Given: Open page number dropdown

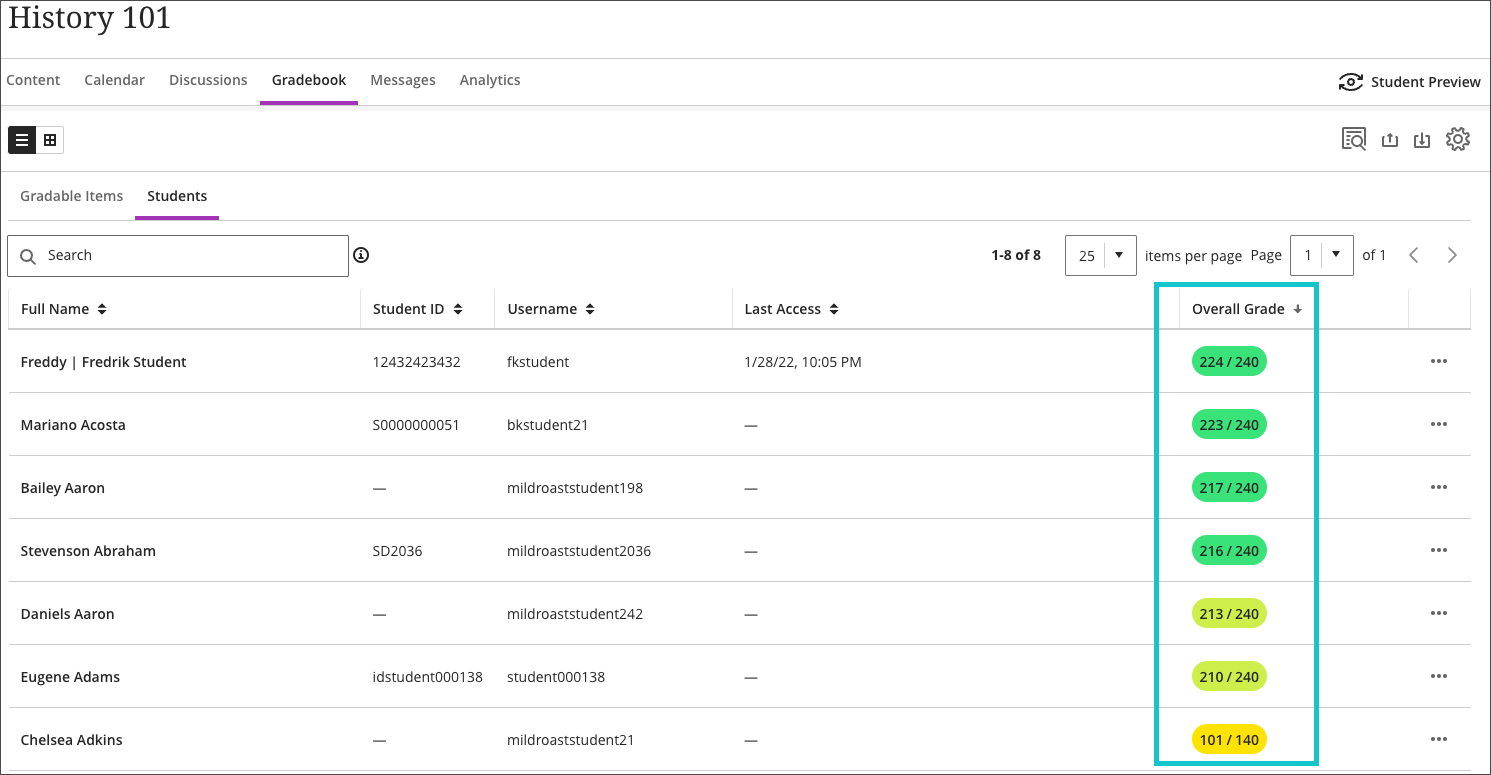Looking at the screenshot, I should [1321, 255].
